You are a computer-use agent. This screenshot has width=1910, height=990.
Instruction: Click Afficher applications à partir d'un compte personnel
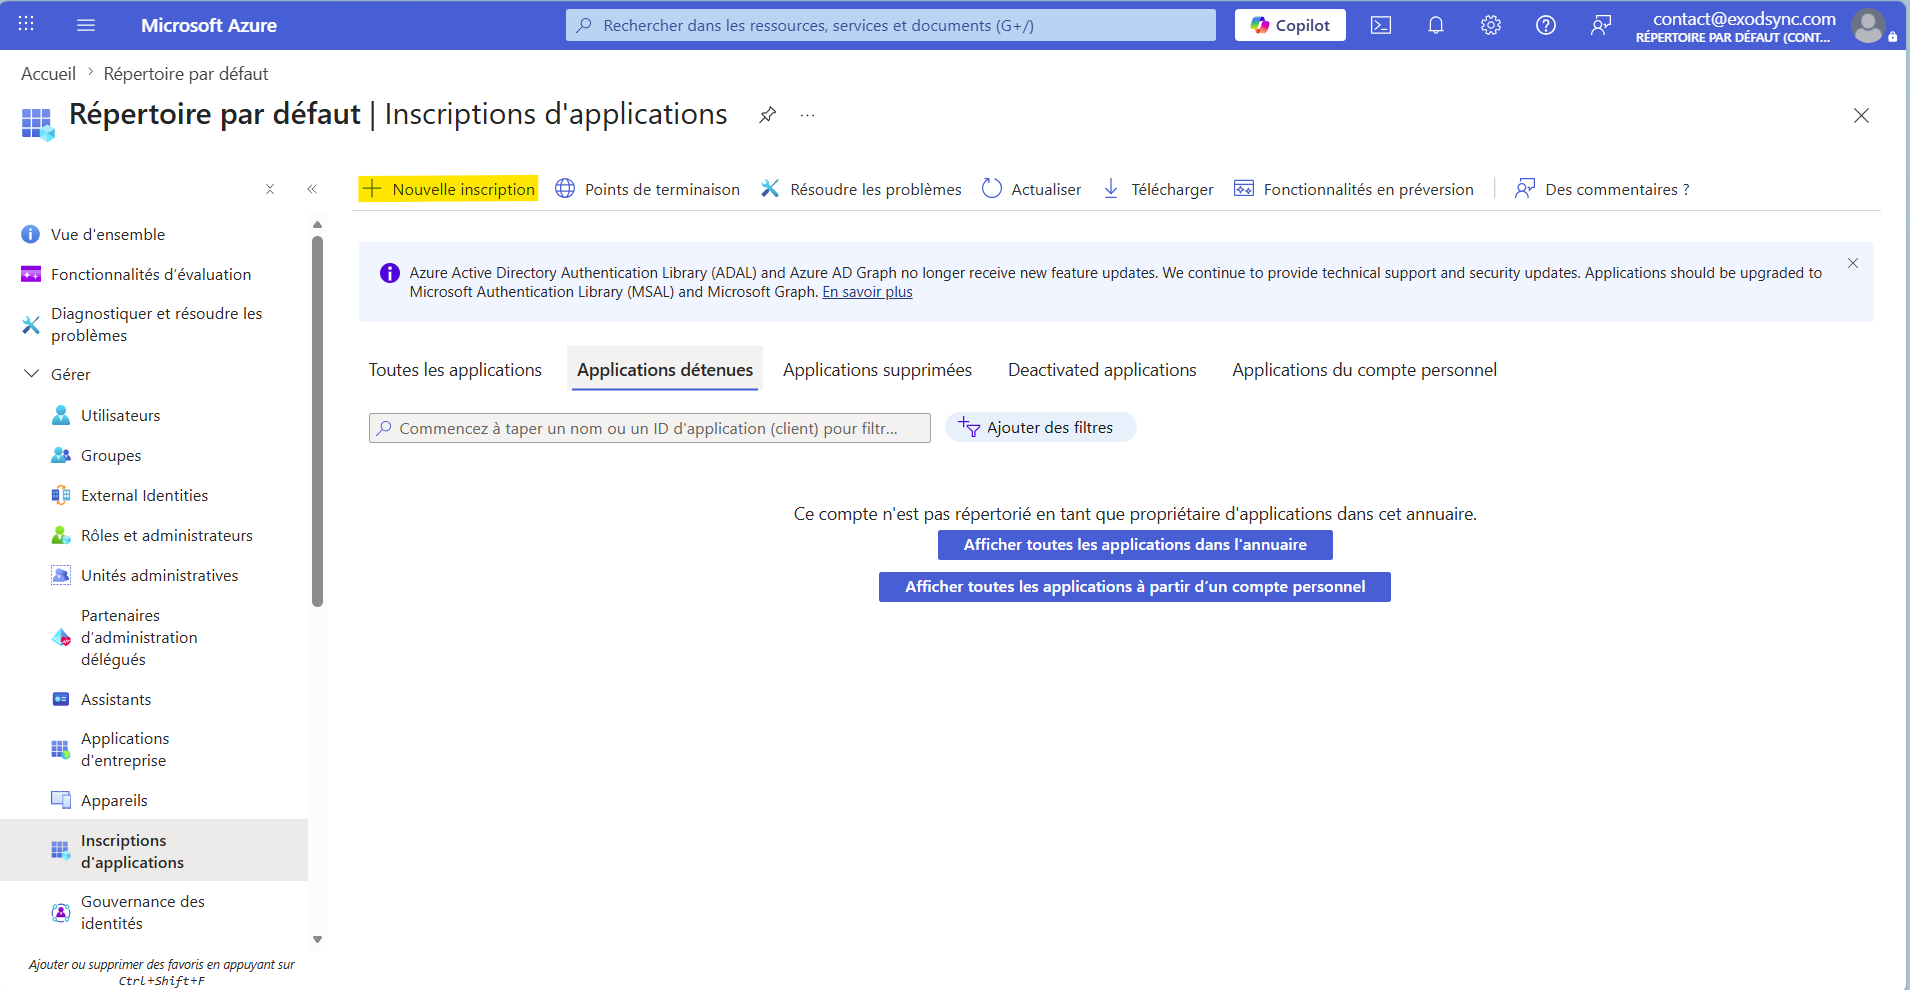[1135, 587]
